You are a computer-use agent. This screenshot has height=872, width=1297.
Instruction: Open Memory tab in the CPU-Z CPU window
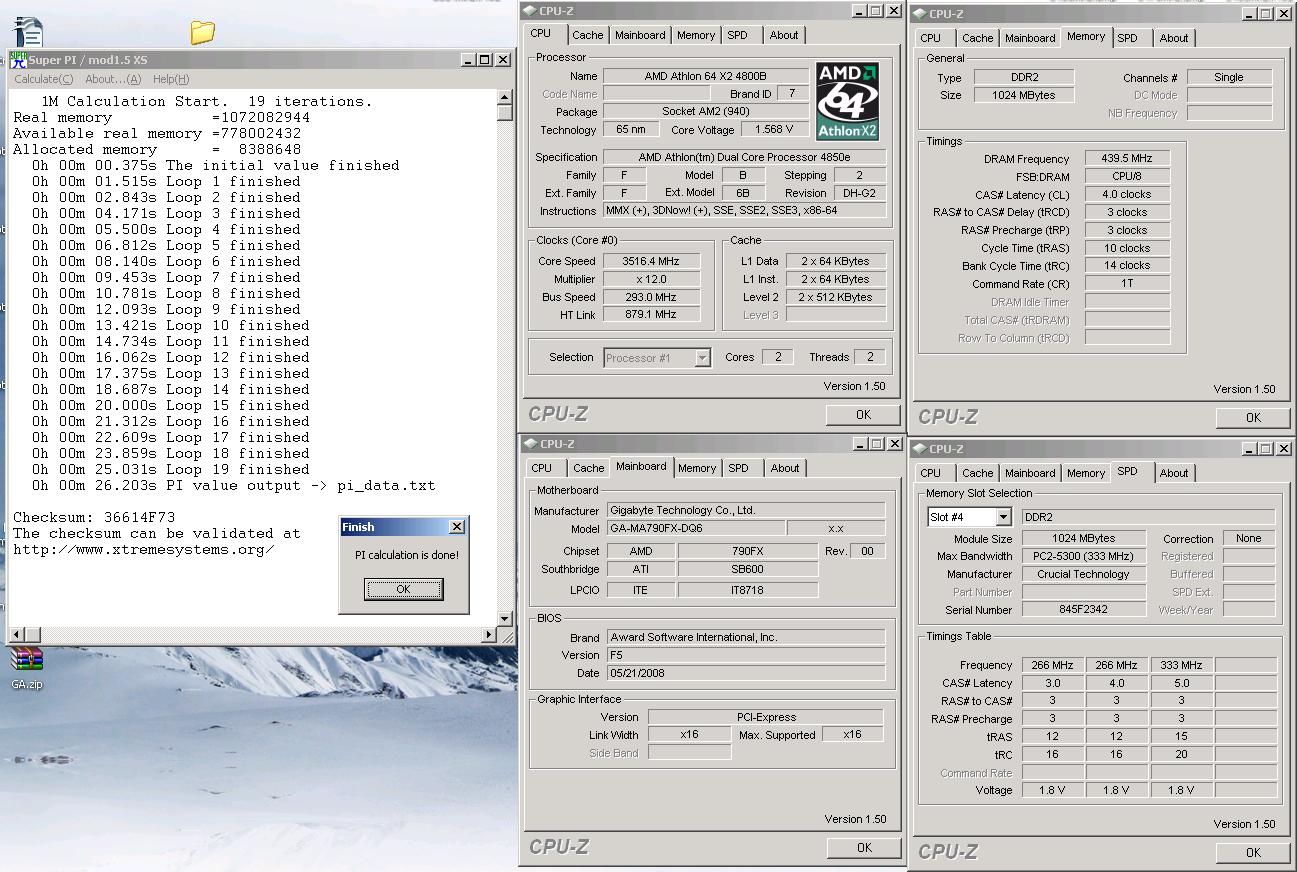click(x=696, y=35)
